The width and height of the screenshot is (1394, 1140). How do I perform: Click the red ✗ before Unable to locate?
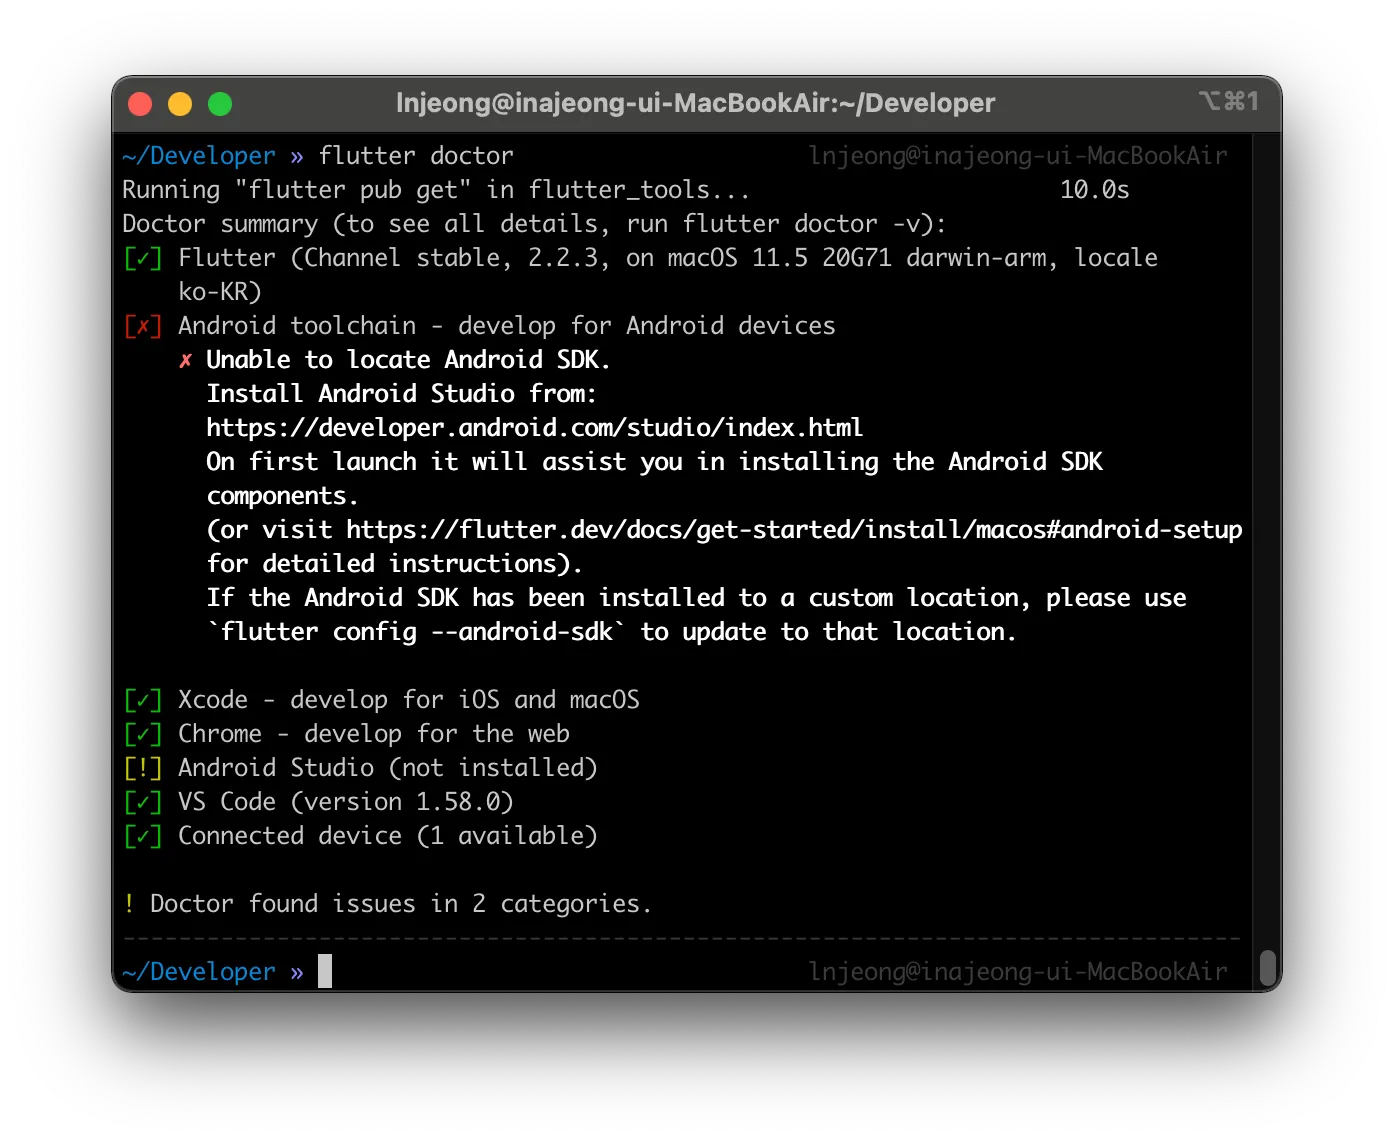point(185,360)
